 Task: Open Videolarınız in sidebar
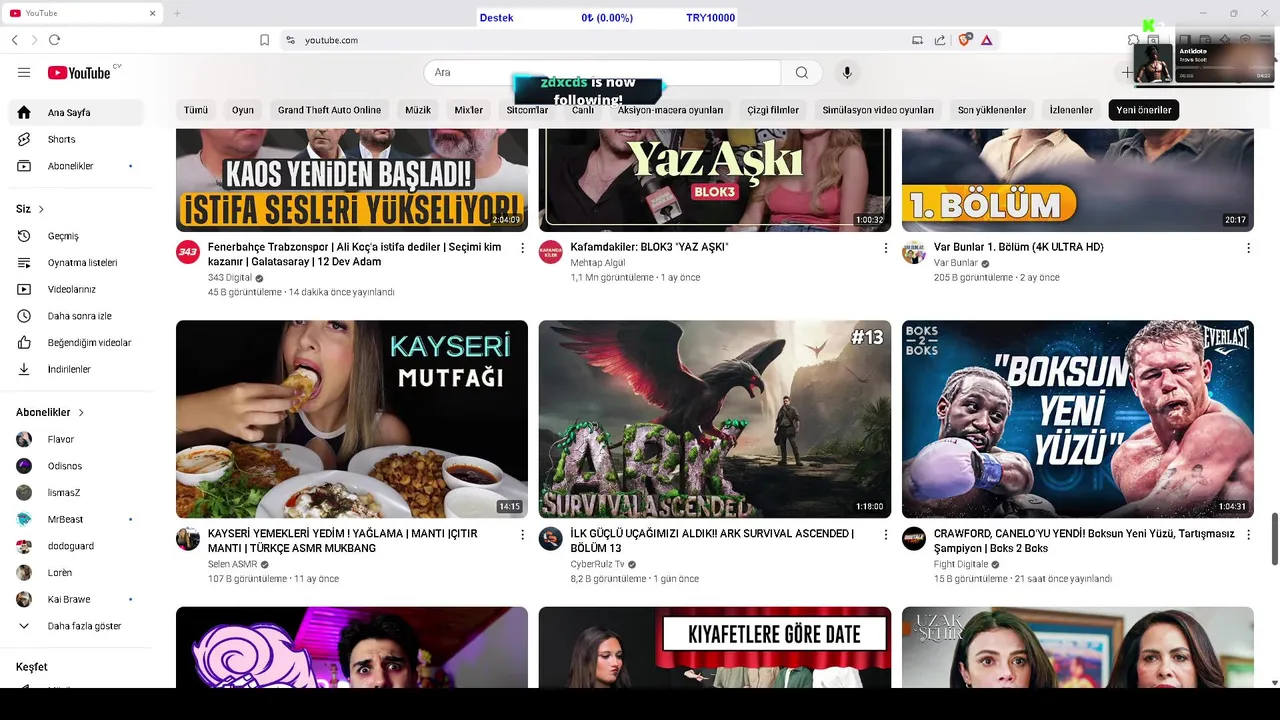tap(76, 289)
